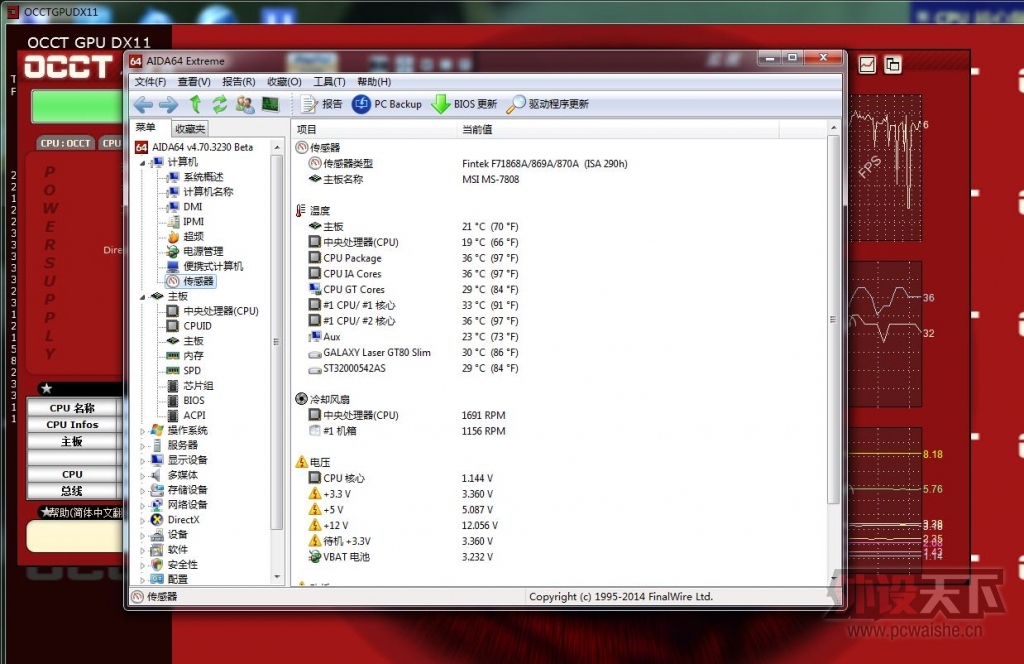Viewport: 1024px width, 664px height.
Task: Open the SPD tree item
Action: tap(192, 371)
